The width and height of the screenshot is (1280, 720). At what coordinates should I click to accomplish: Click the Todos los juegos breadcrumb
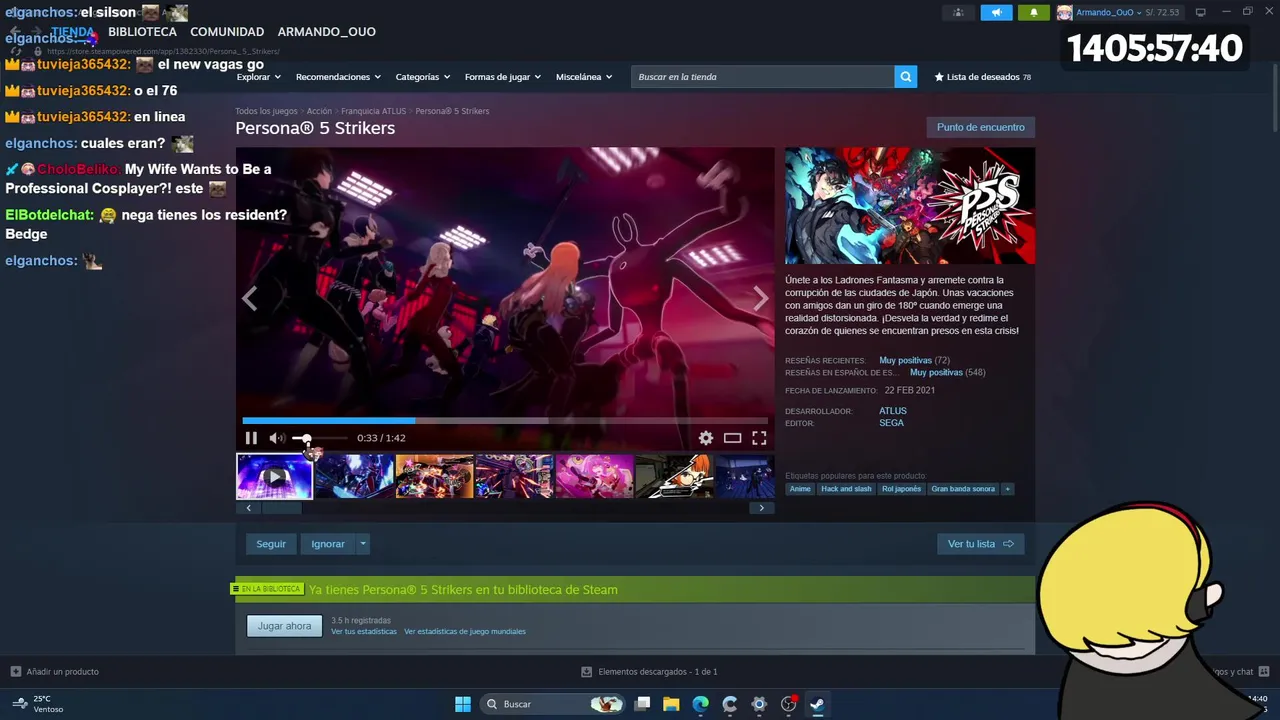point(267,111)
